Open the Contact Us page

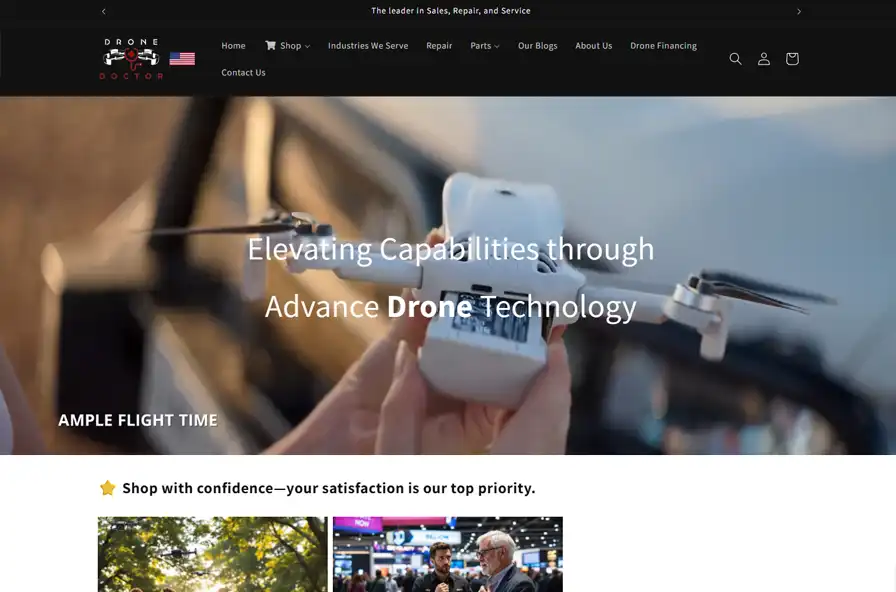243,73
